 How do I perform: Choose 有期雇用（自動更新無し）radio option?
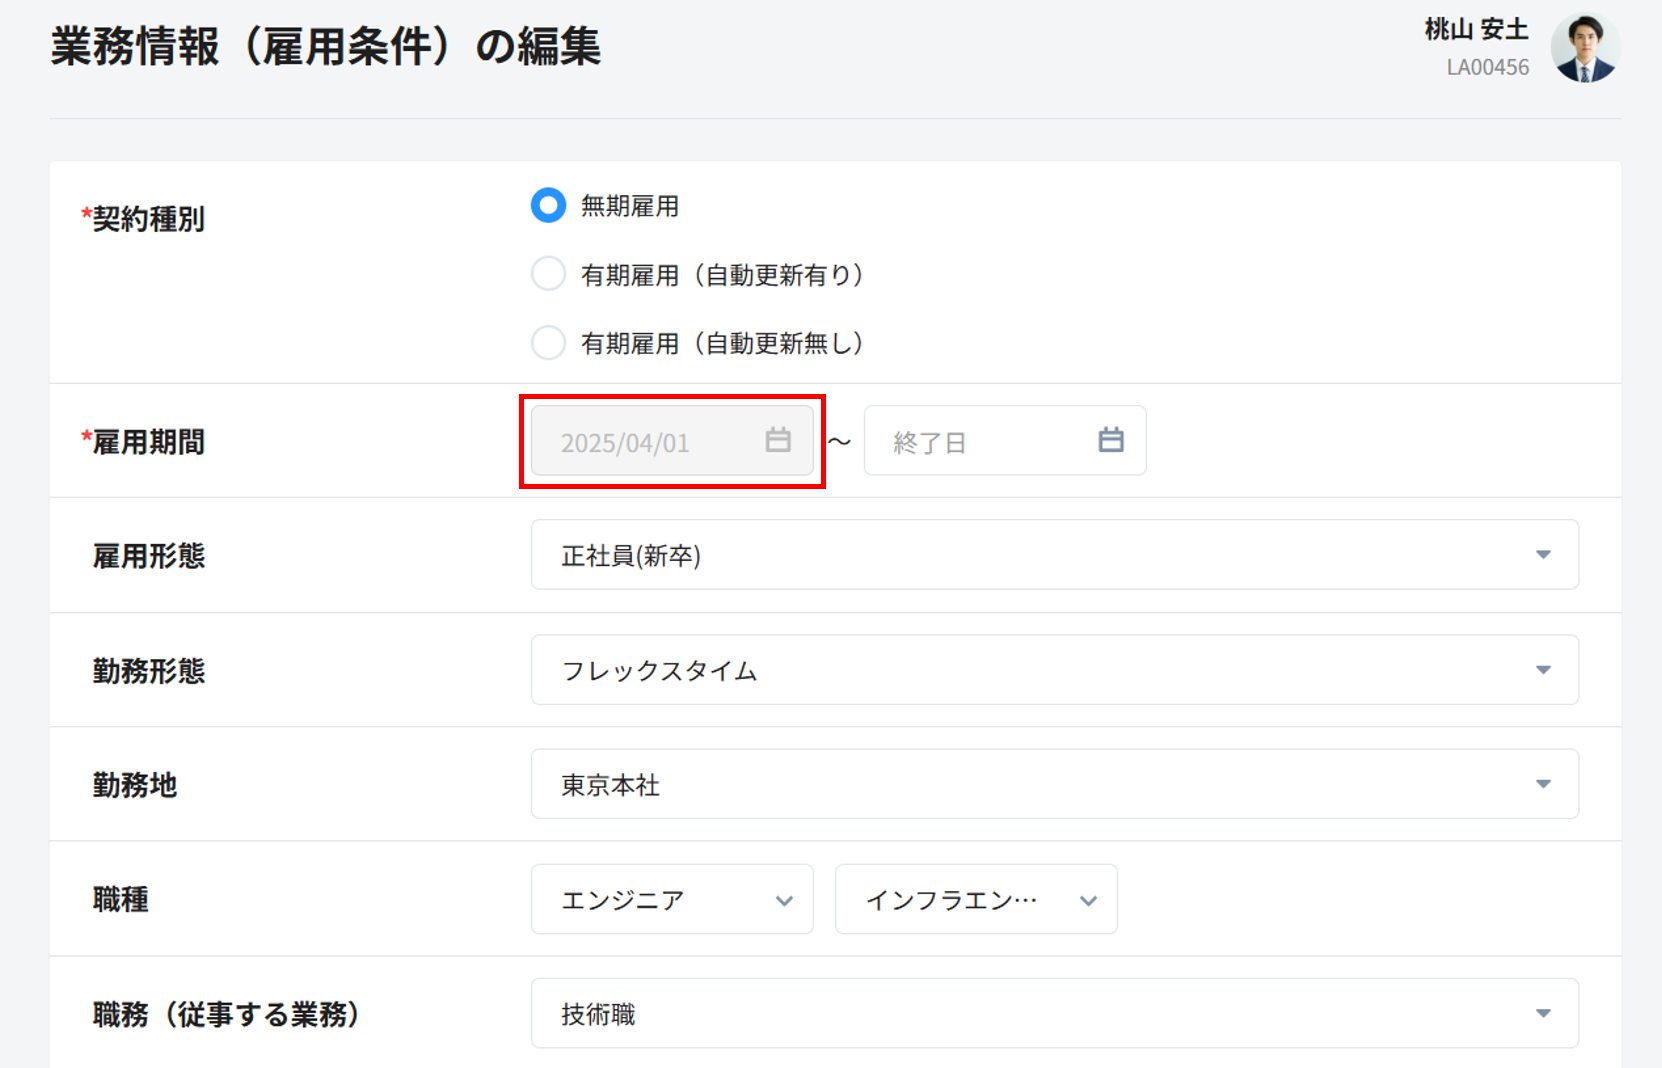[x=548, y=343]
